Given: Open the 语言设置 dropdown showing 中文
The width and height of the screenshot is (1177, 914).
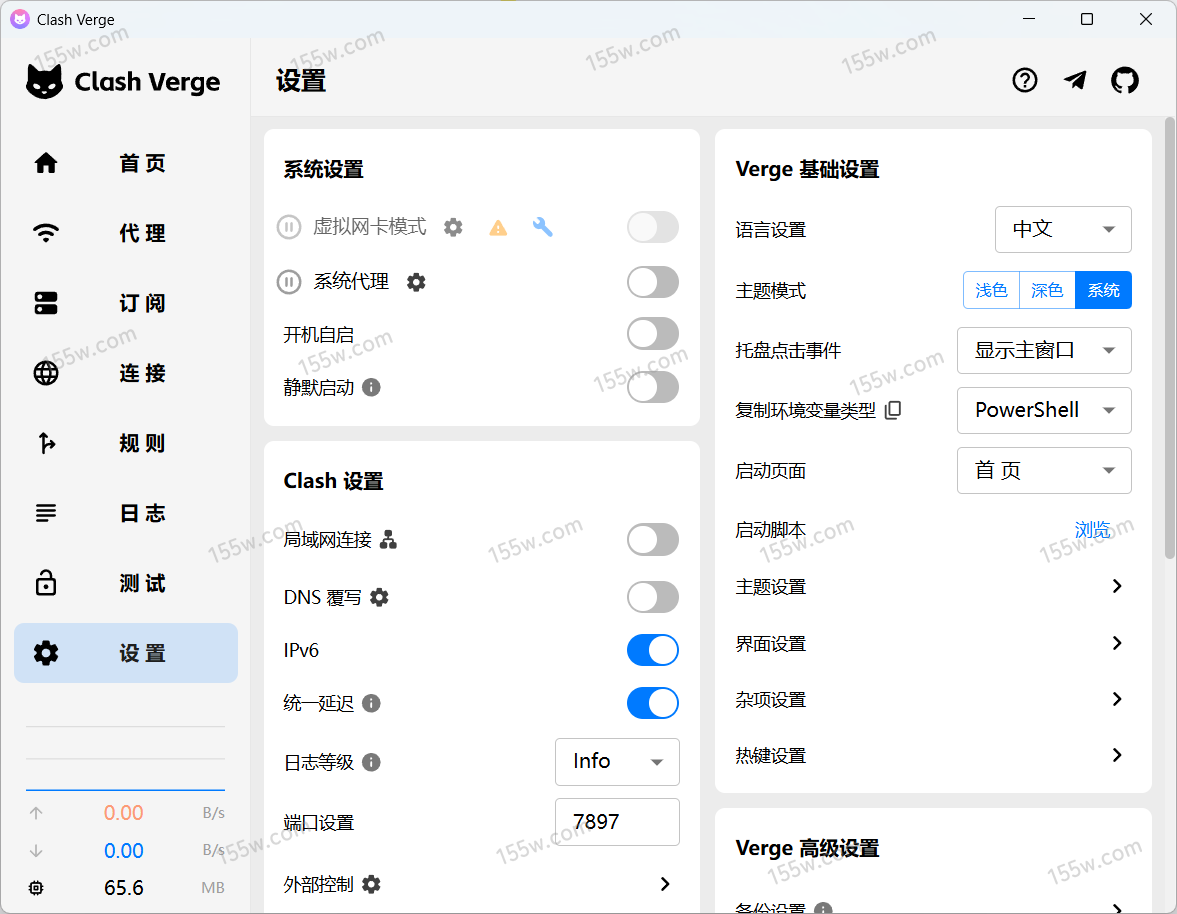Looking at the screenshot, I should point(1063,229).
